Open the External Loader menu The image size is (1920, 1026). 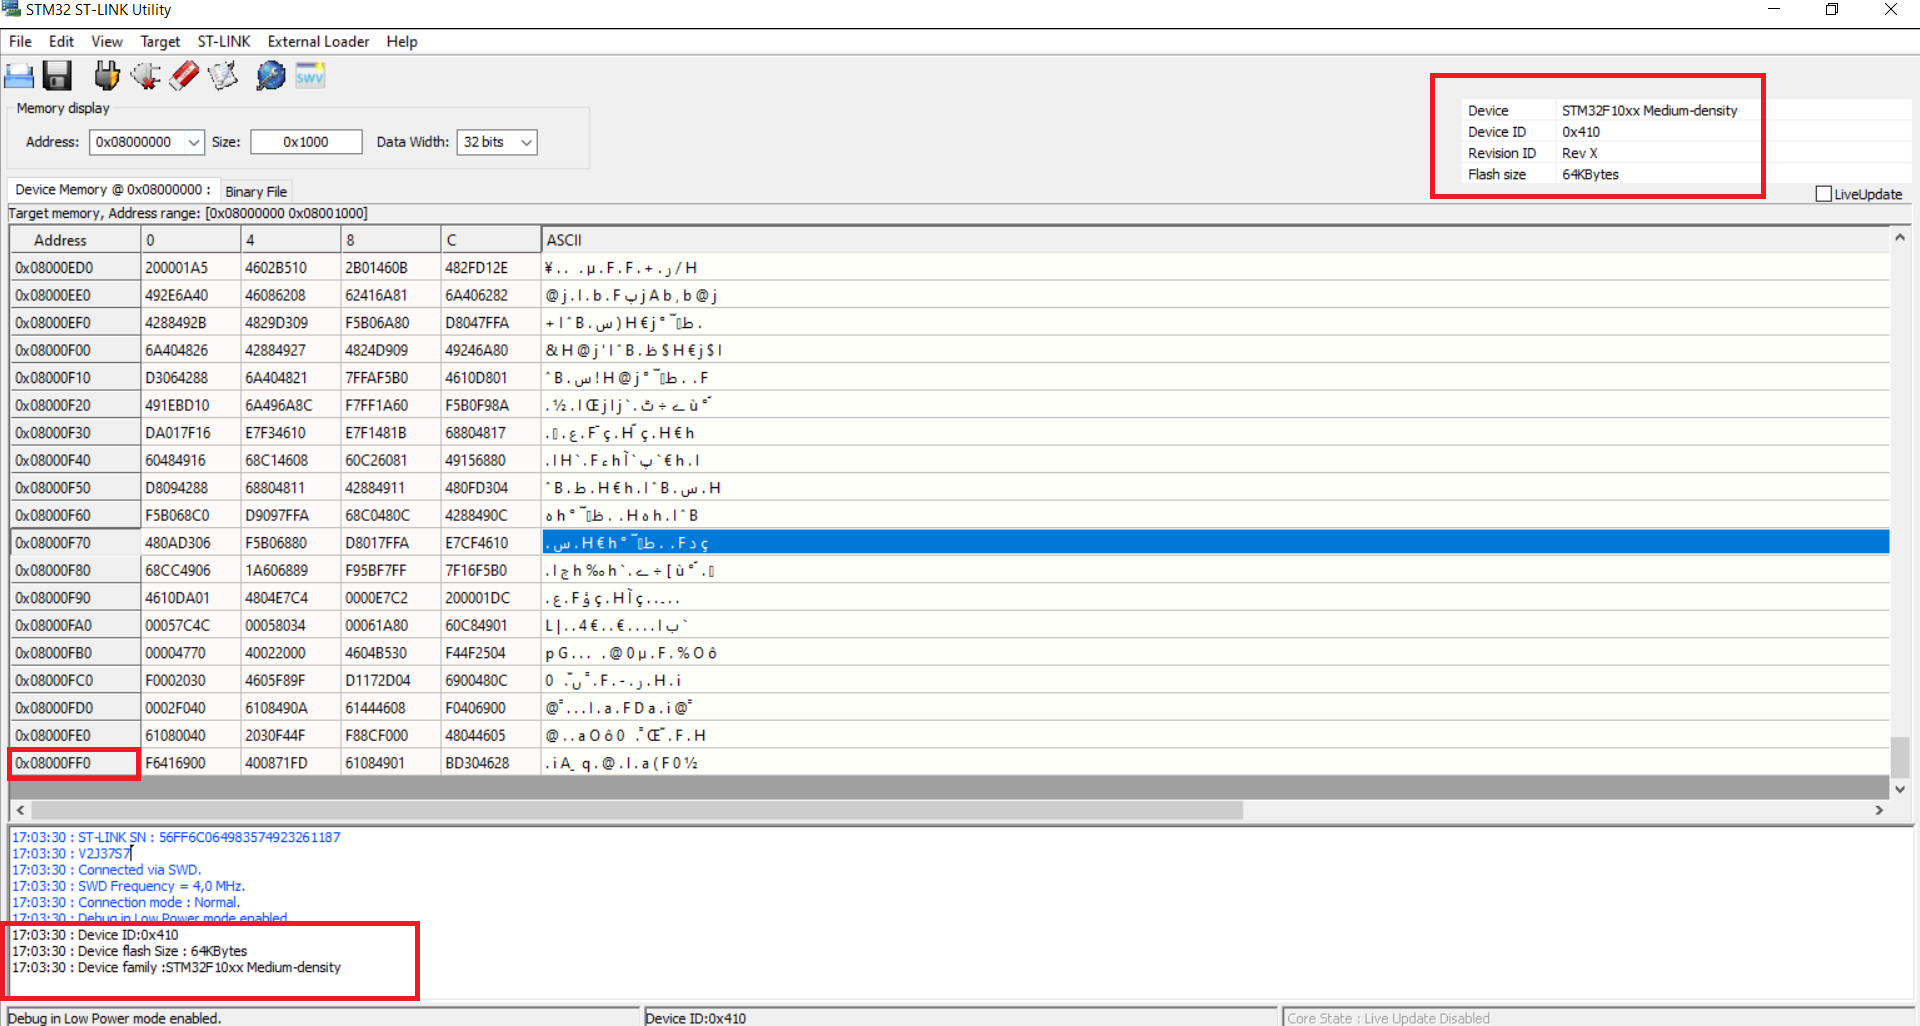[x=318, y=41]
